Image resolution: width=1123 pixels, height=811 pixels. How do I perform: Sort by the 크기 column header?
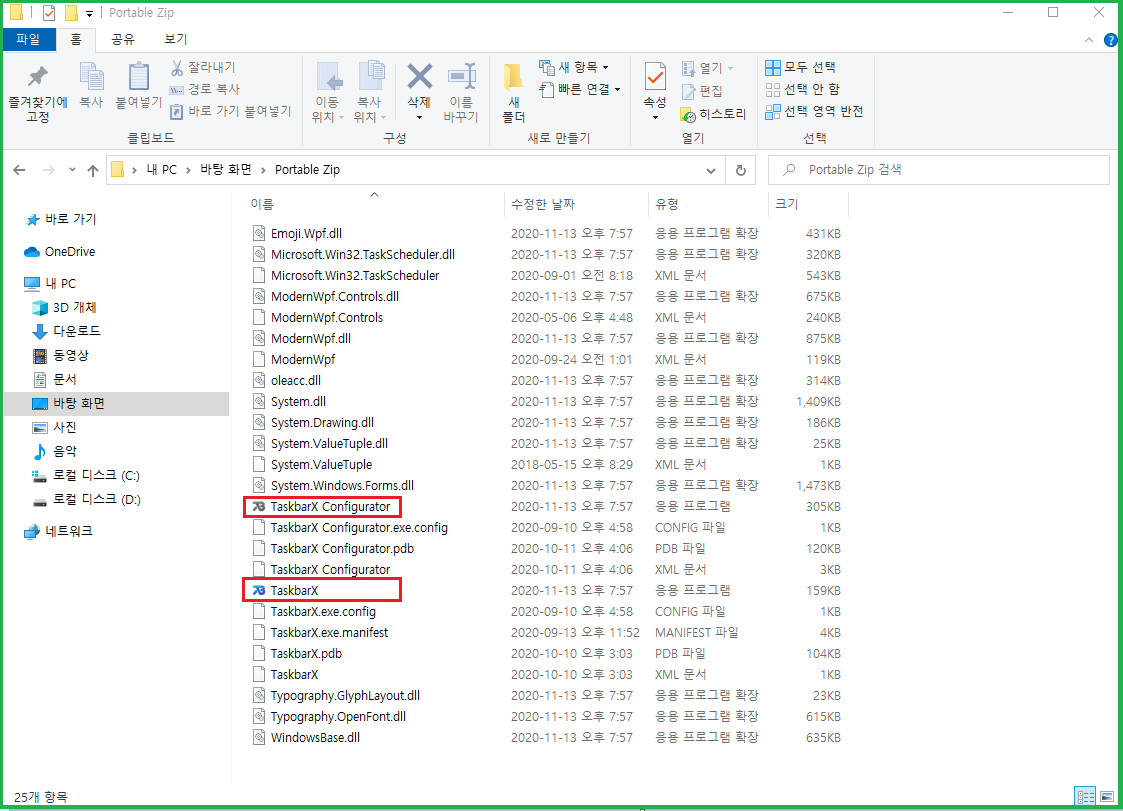786,204
